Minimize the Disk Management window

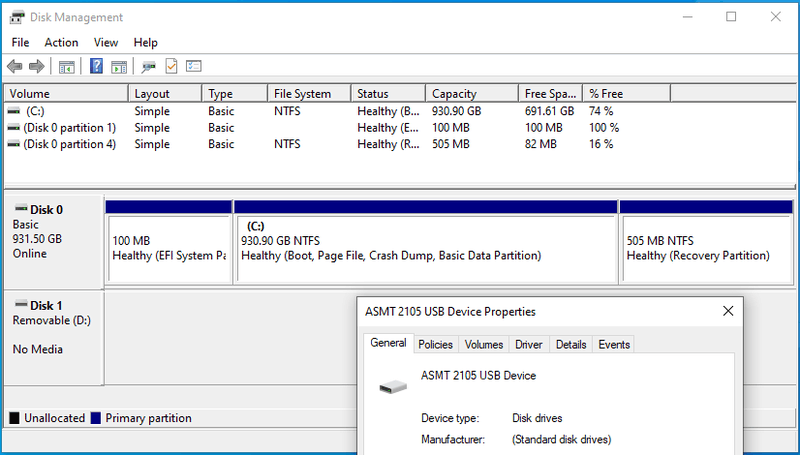687,17
